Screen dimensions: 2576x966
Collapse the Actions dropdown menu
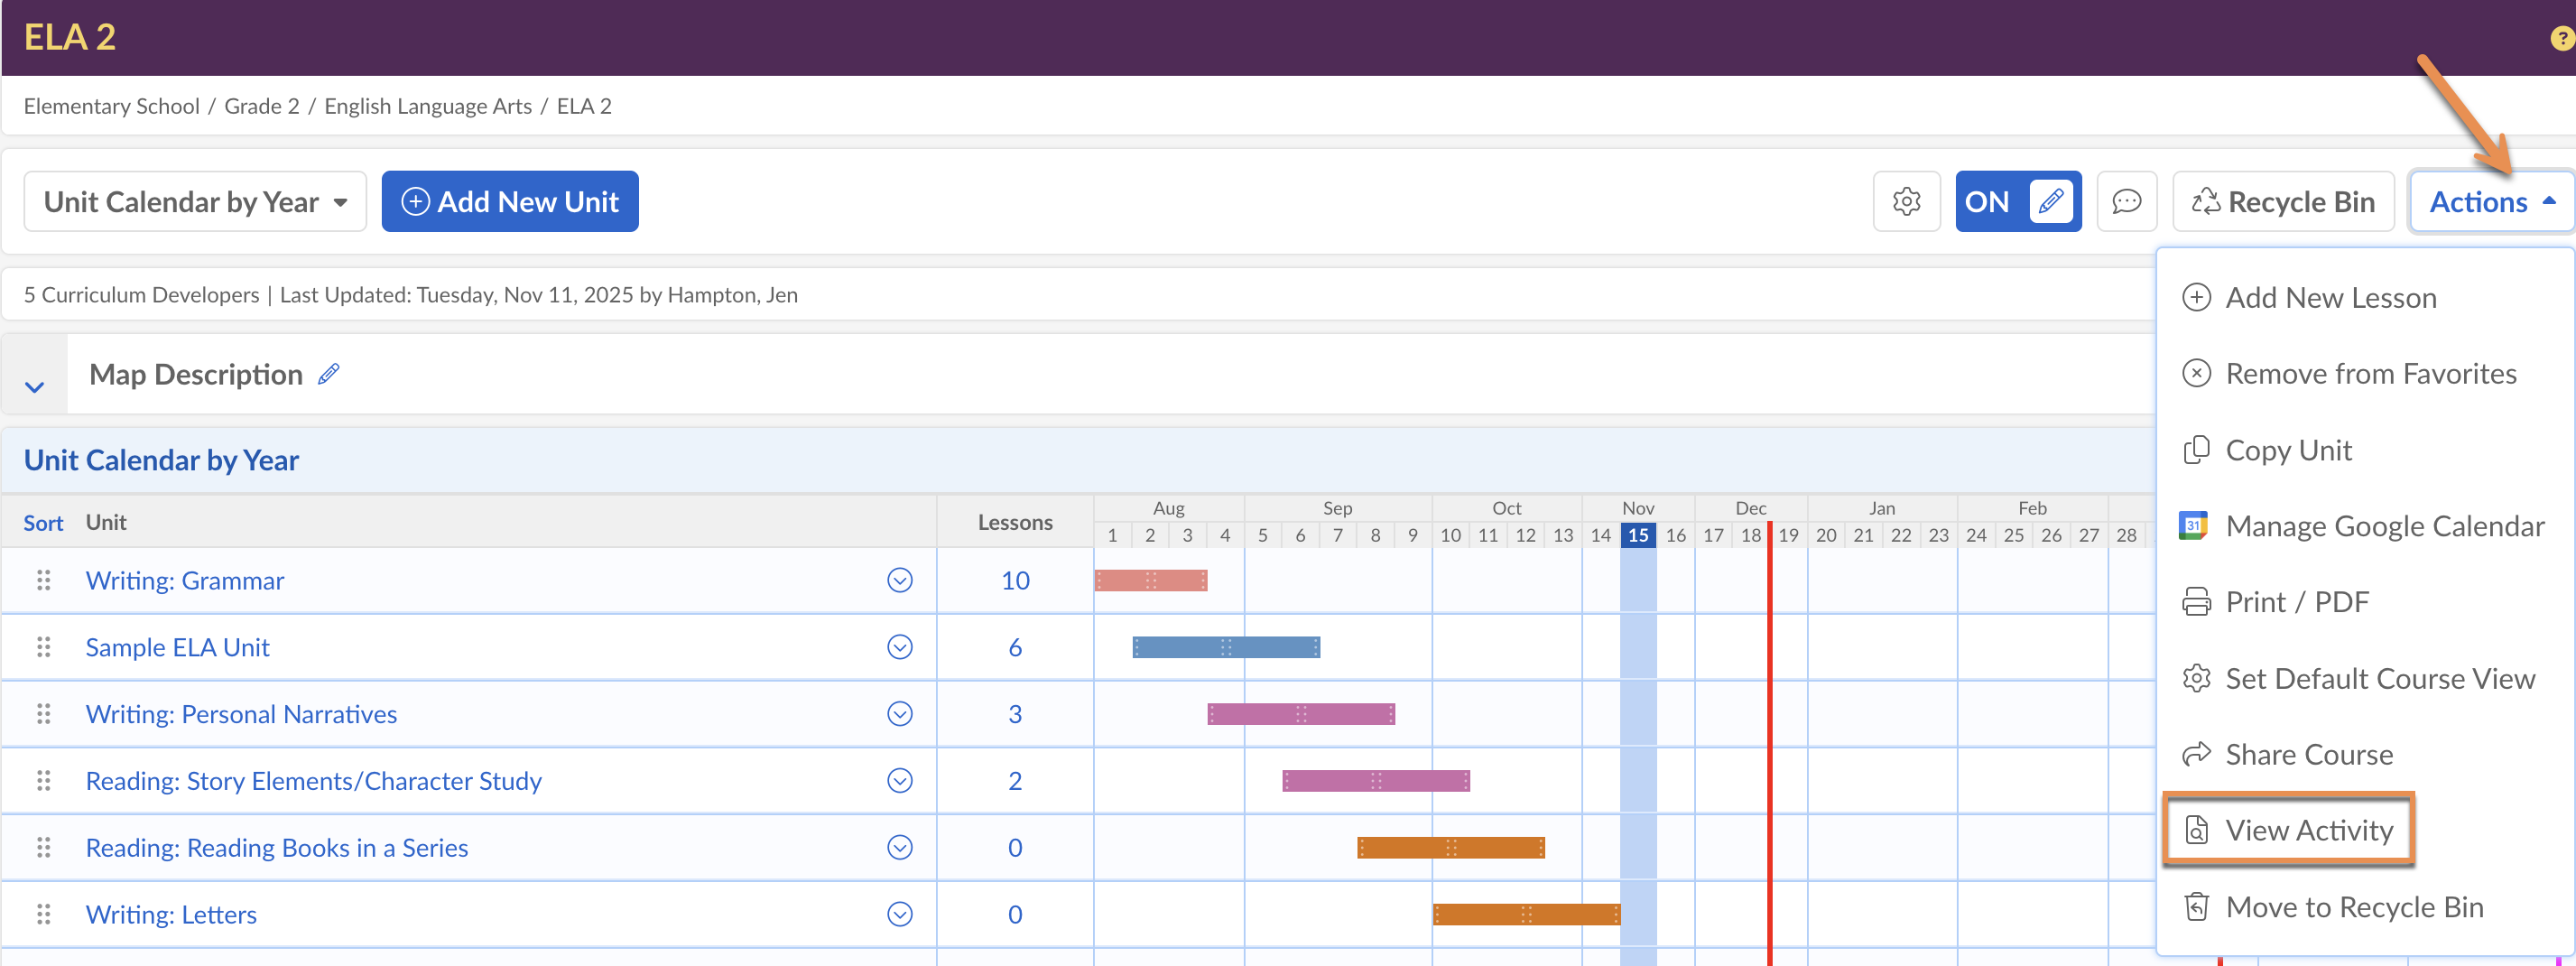pos(2490,202)
